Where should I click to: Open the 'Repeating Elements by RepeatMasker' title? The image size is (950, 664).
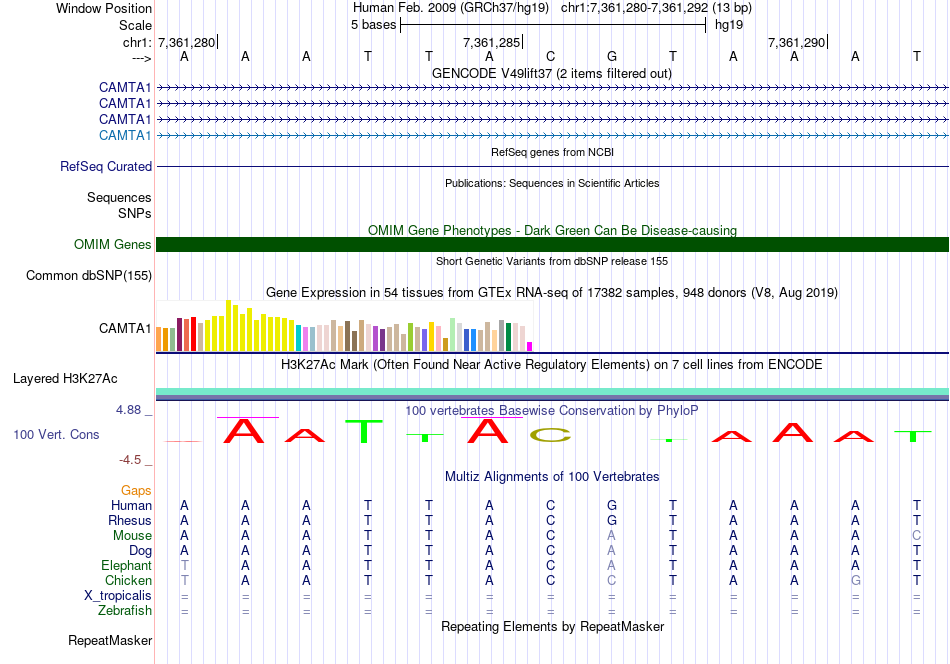point(552,626)
